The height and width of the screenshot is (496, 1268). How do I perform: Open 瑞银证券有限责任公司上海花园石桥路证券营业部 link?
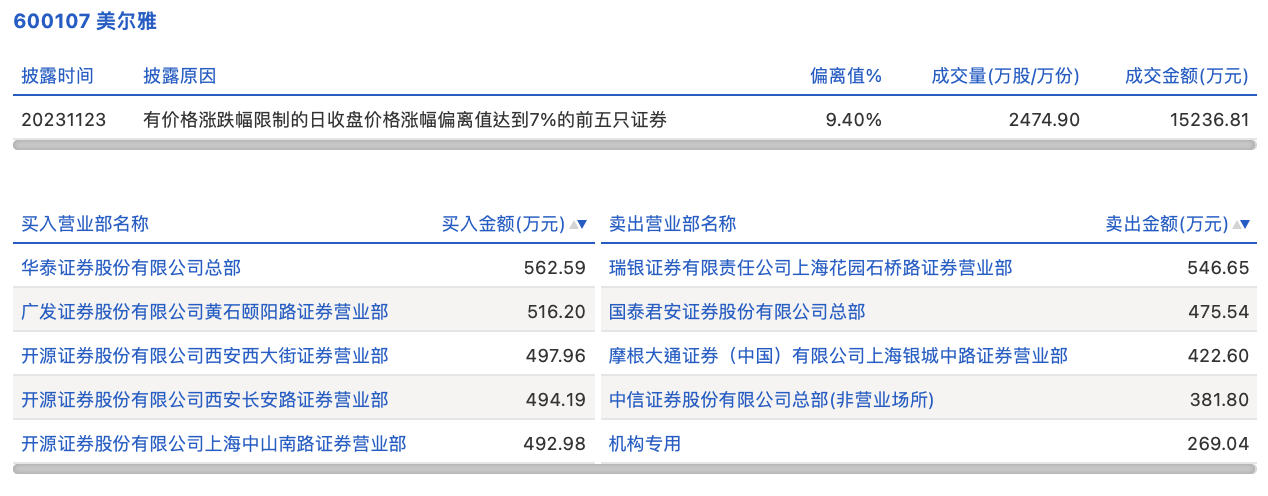point(810,268)
